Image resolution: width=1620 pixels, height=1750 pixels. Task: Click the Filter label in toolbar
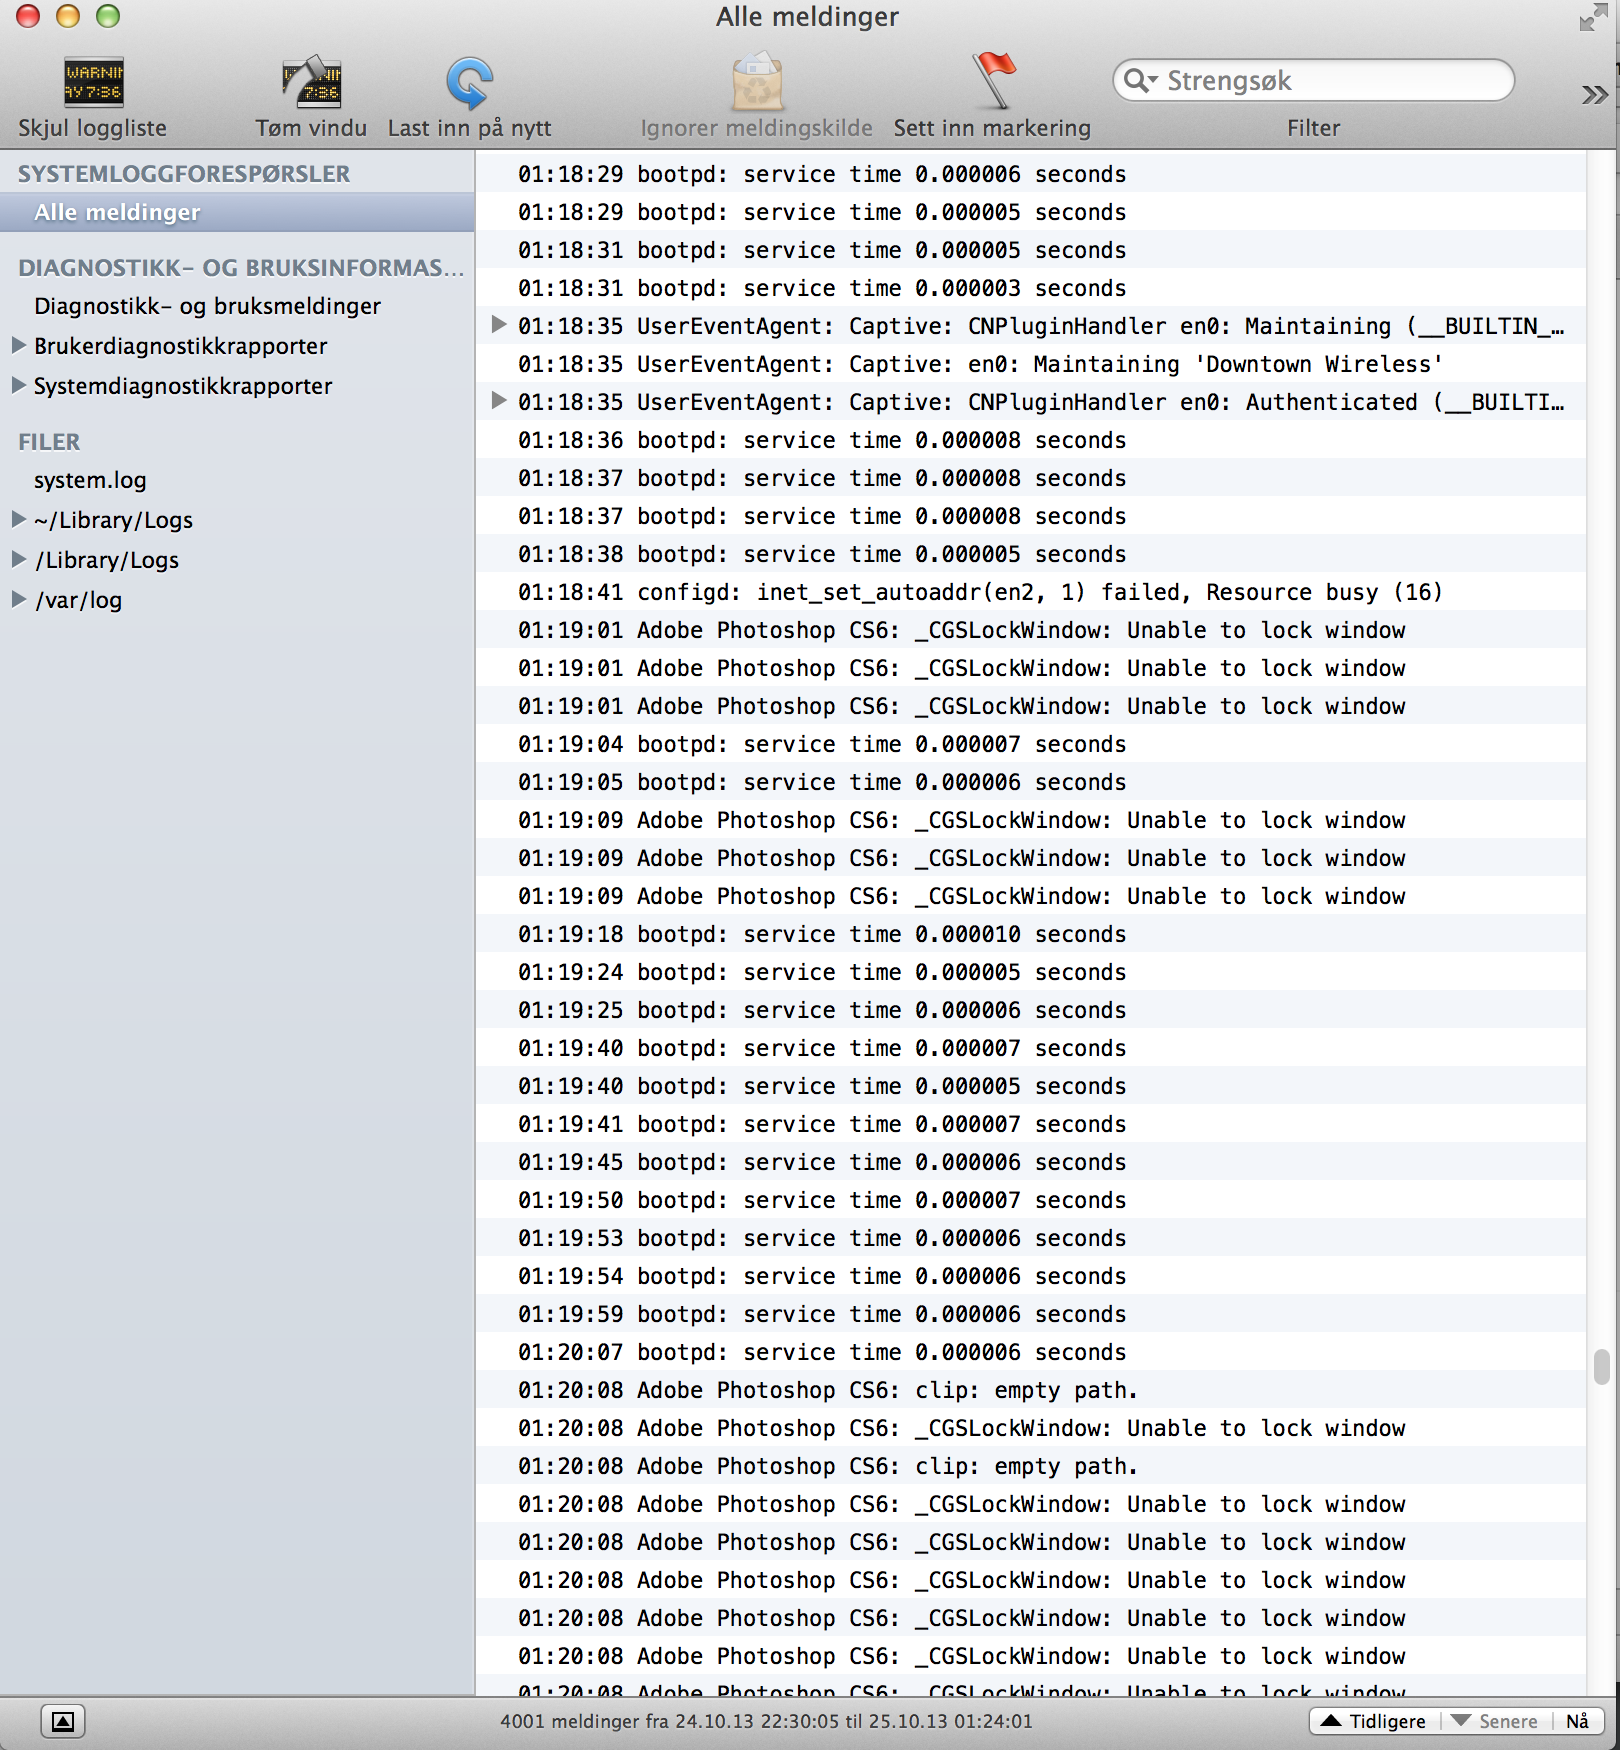click(x=1313, y=128)
